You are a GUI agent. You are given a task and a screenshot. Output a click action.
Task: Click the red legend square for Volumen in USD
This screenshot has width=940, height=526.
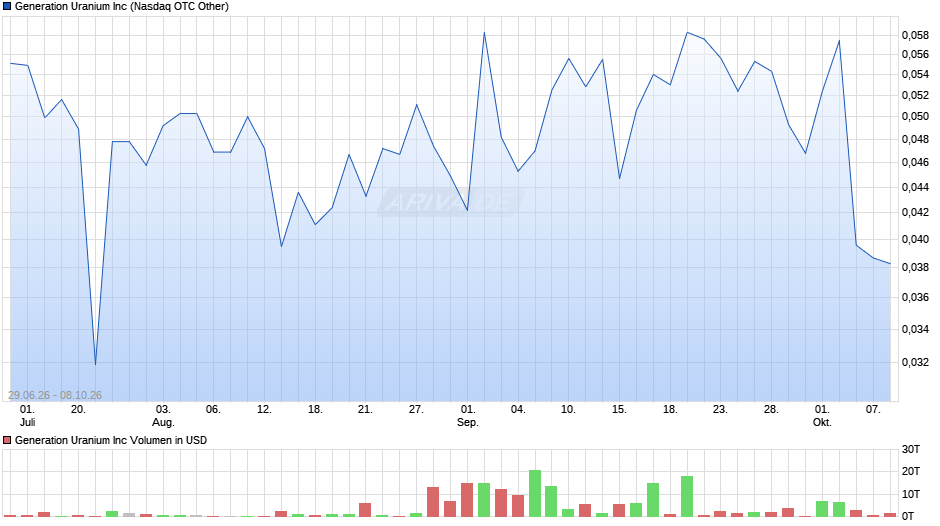(x=7, y=440)
